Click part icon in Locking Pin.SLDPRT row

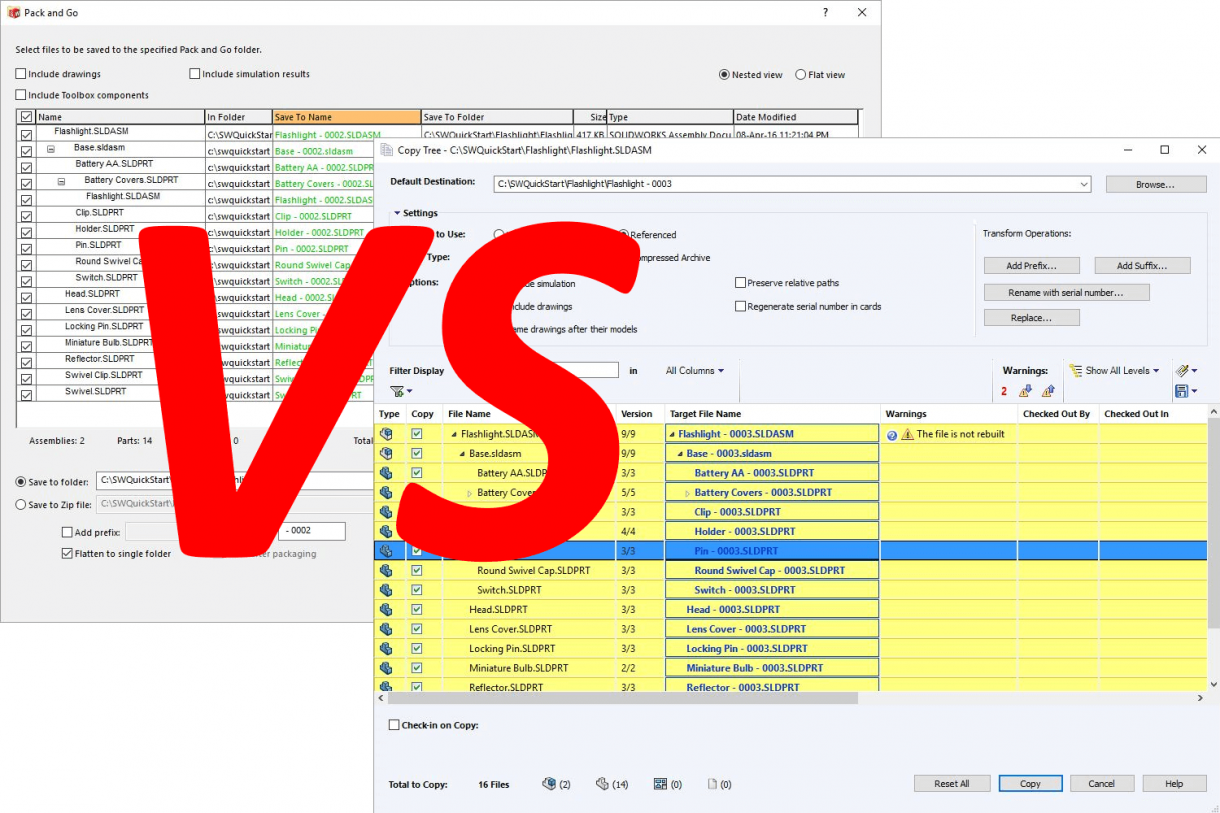coord(386,649)
